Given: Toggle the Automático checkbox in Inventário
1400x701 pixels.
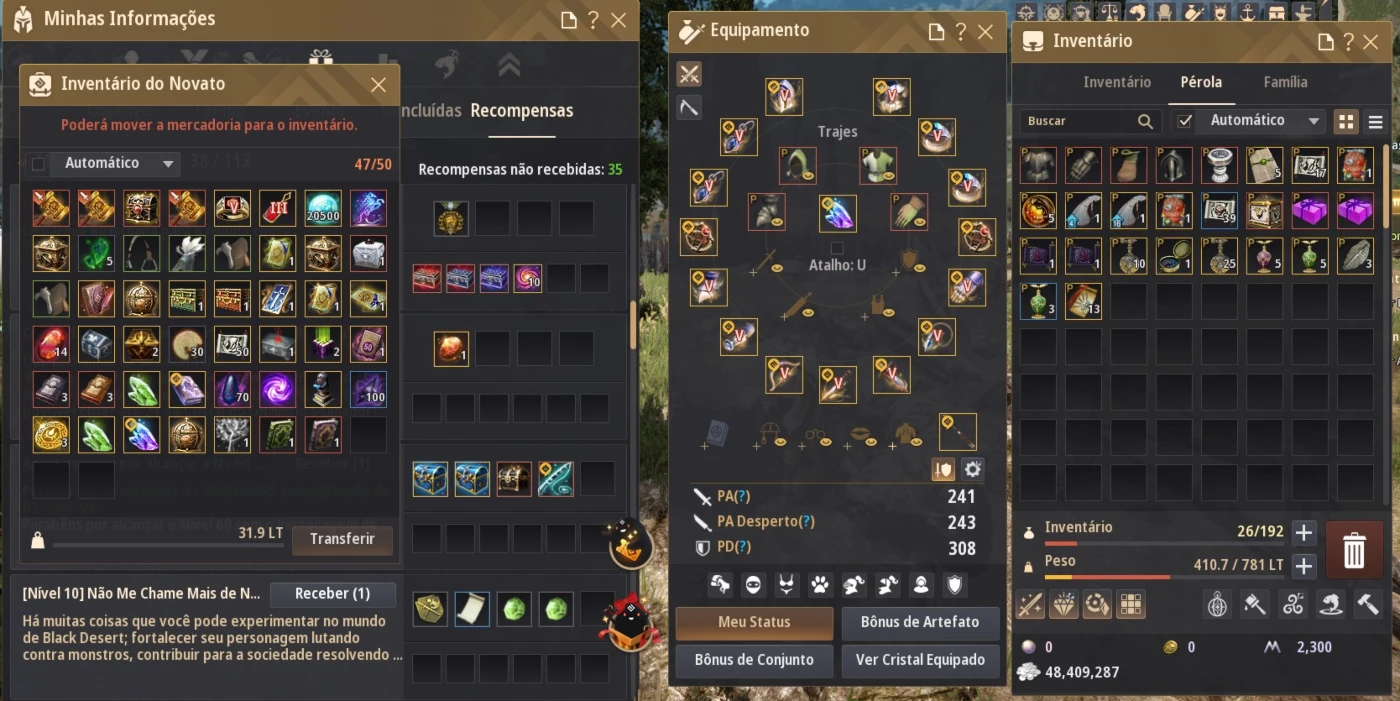Looking at the screenshot, I should point(1185,121).
